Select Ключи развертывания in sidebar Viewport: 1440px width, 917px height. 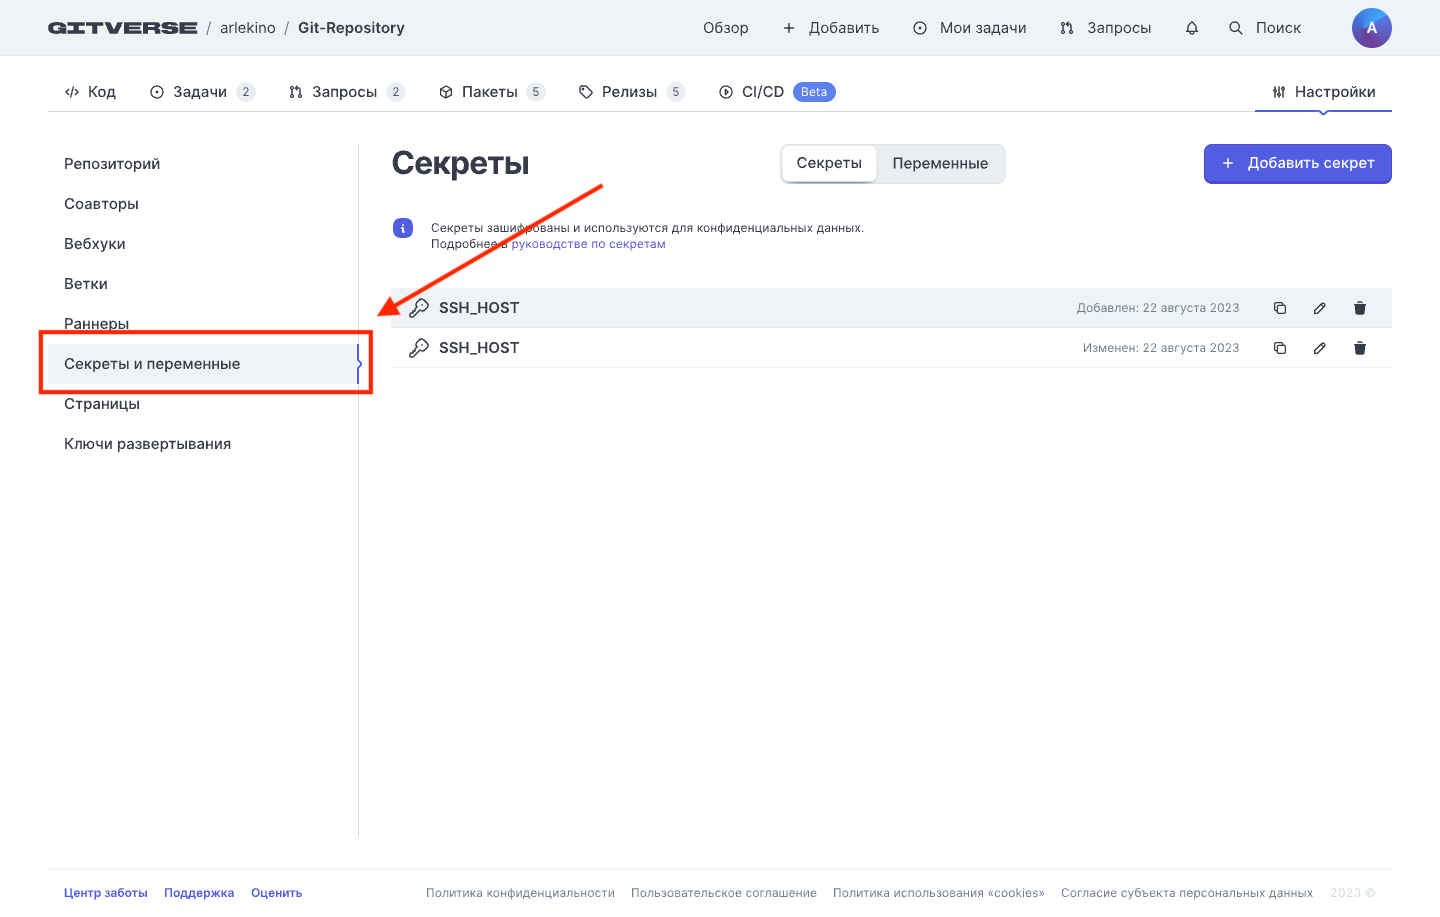coord(147,444)
